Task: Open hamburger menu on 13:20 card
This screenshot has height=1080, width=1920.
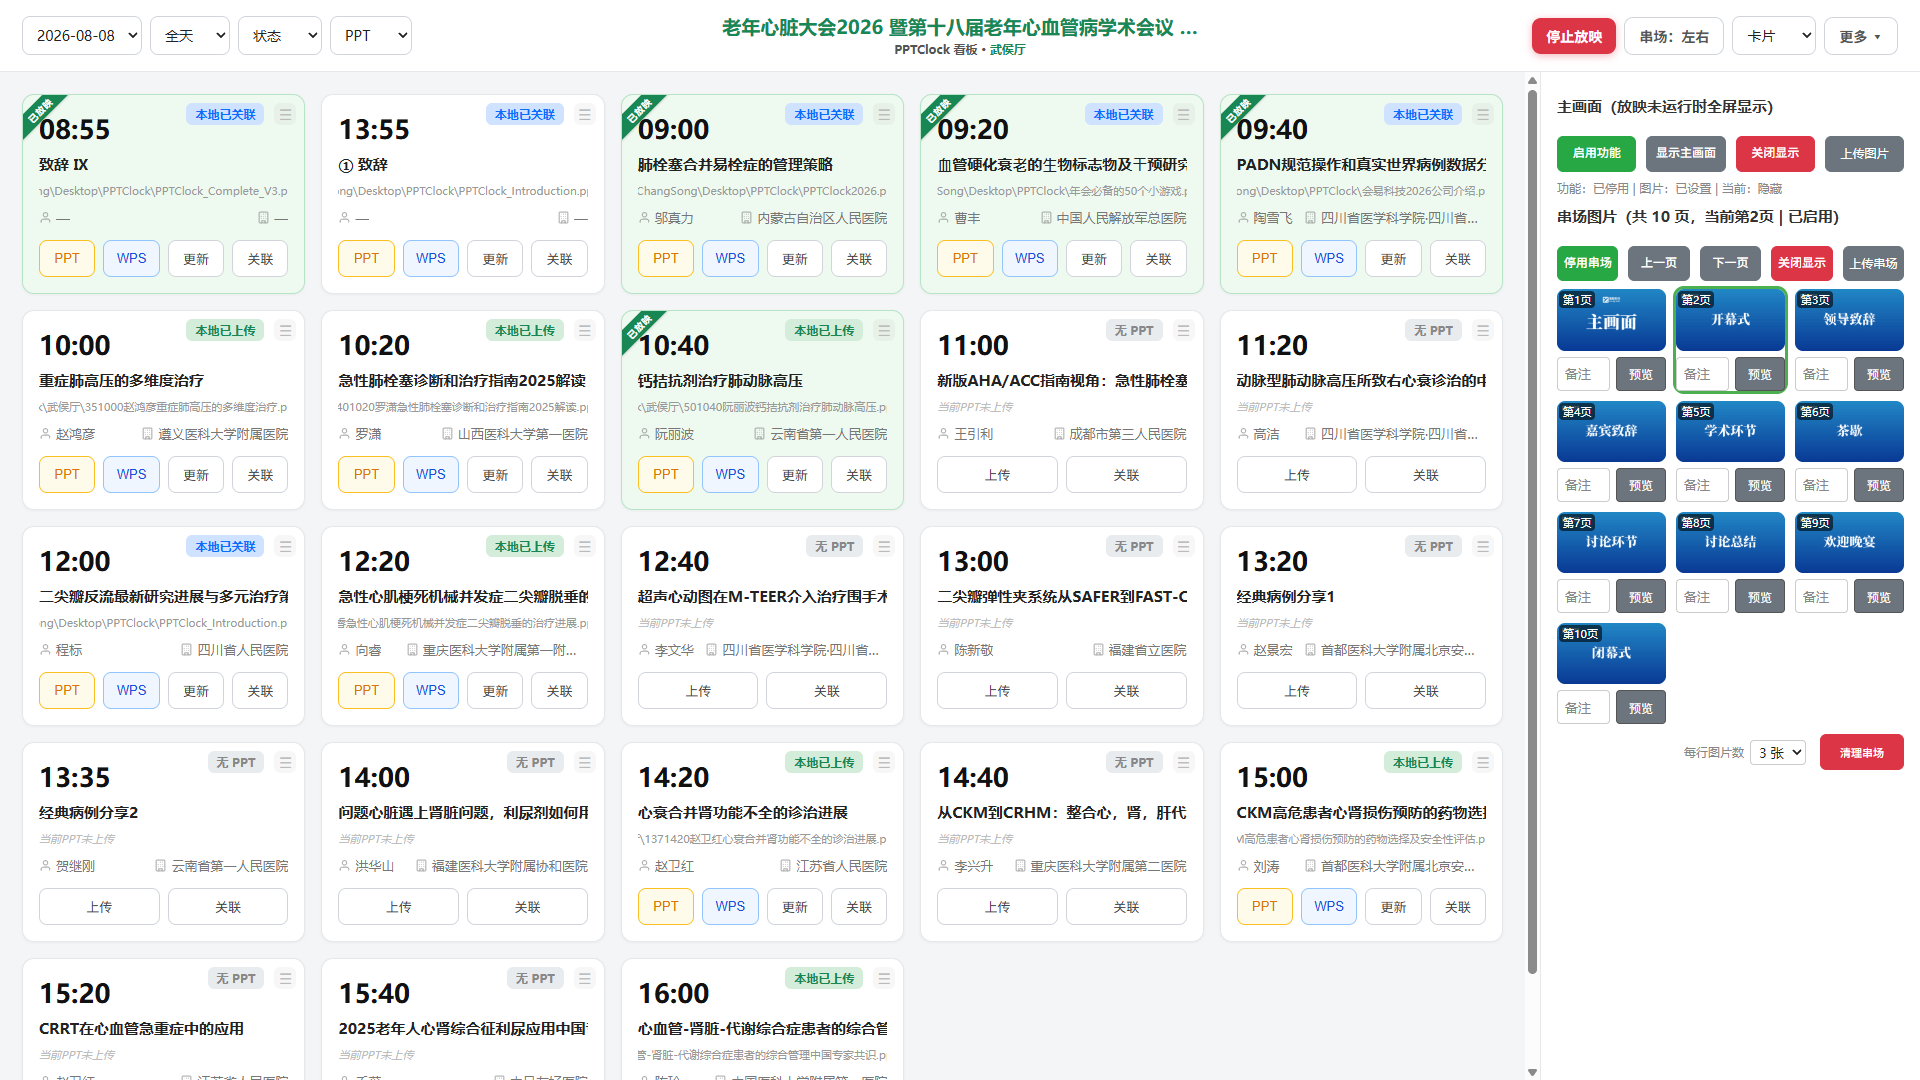Action: point(1483,547)
